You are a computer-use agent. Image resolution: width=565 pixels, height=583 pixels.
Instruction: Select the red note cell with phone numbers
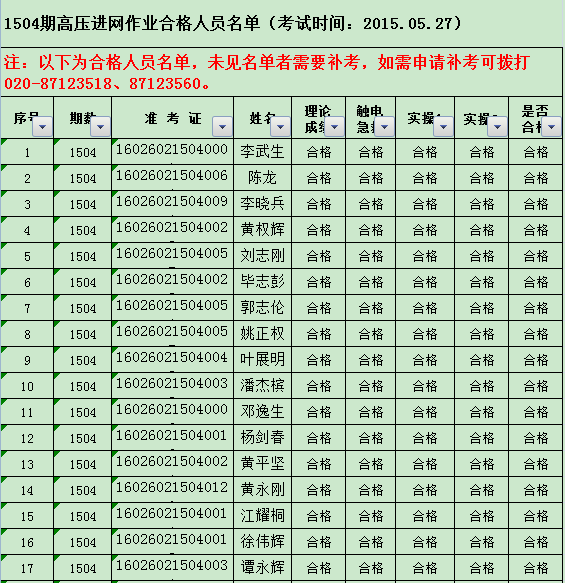(x=282, y=72)
